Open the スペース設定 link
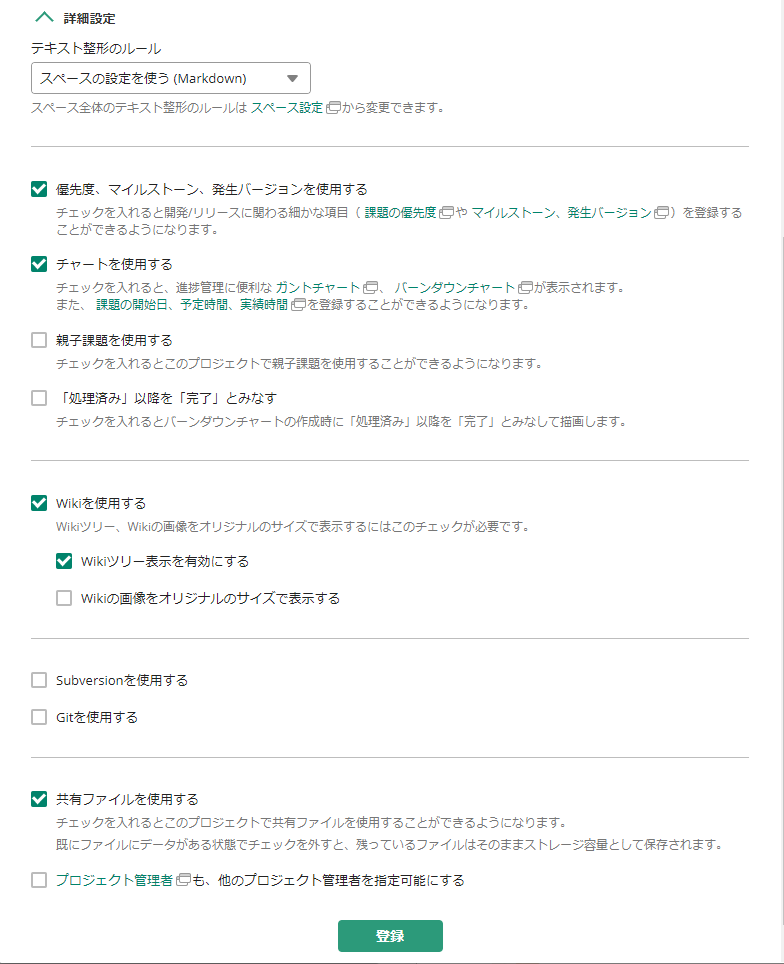Screen dimensions: 784x964 point(287,108)
